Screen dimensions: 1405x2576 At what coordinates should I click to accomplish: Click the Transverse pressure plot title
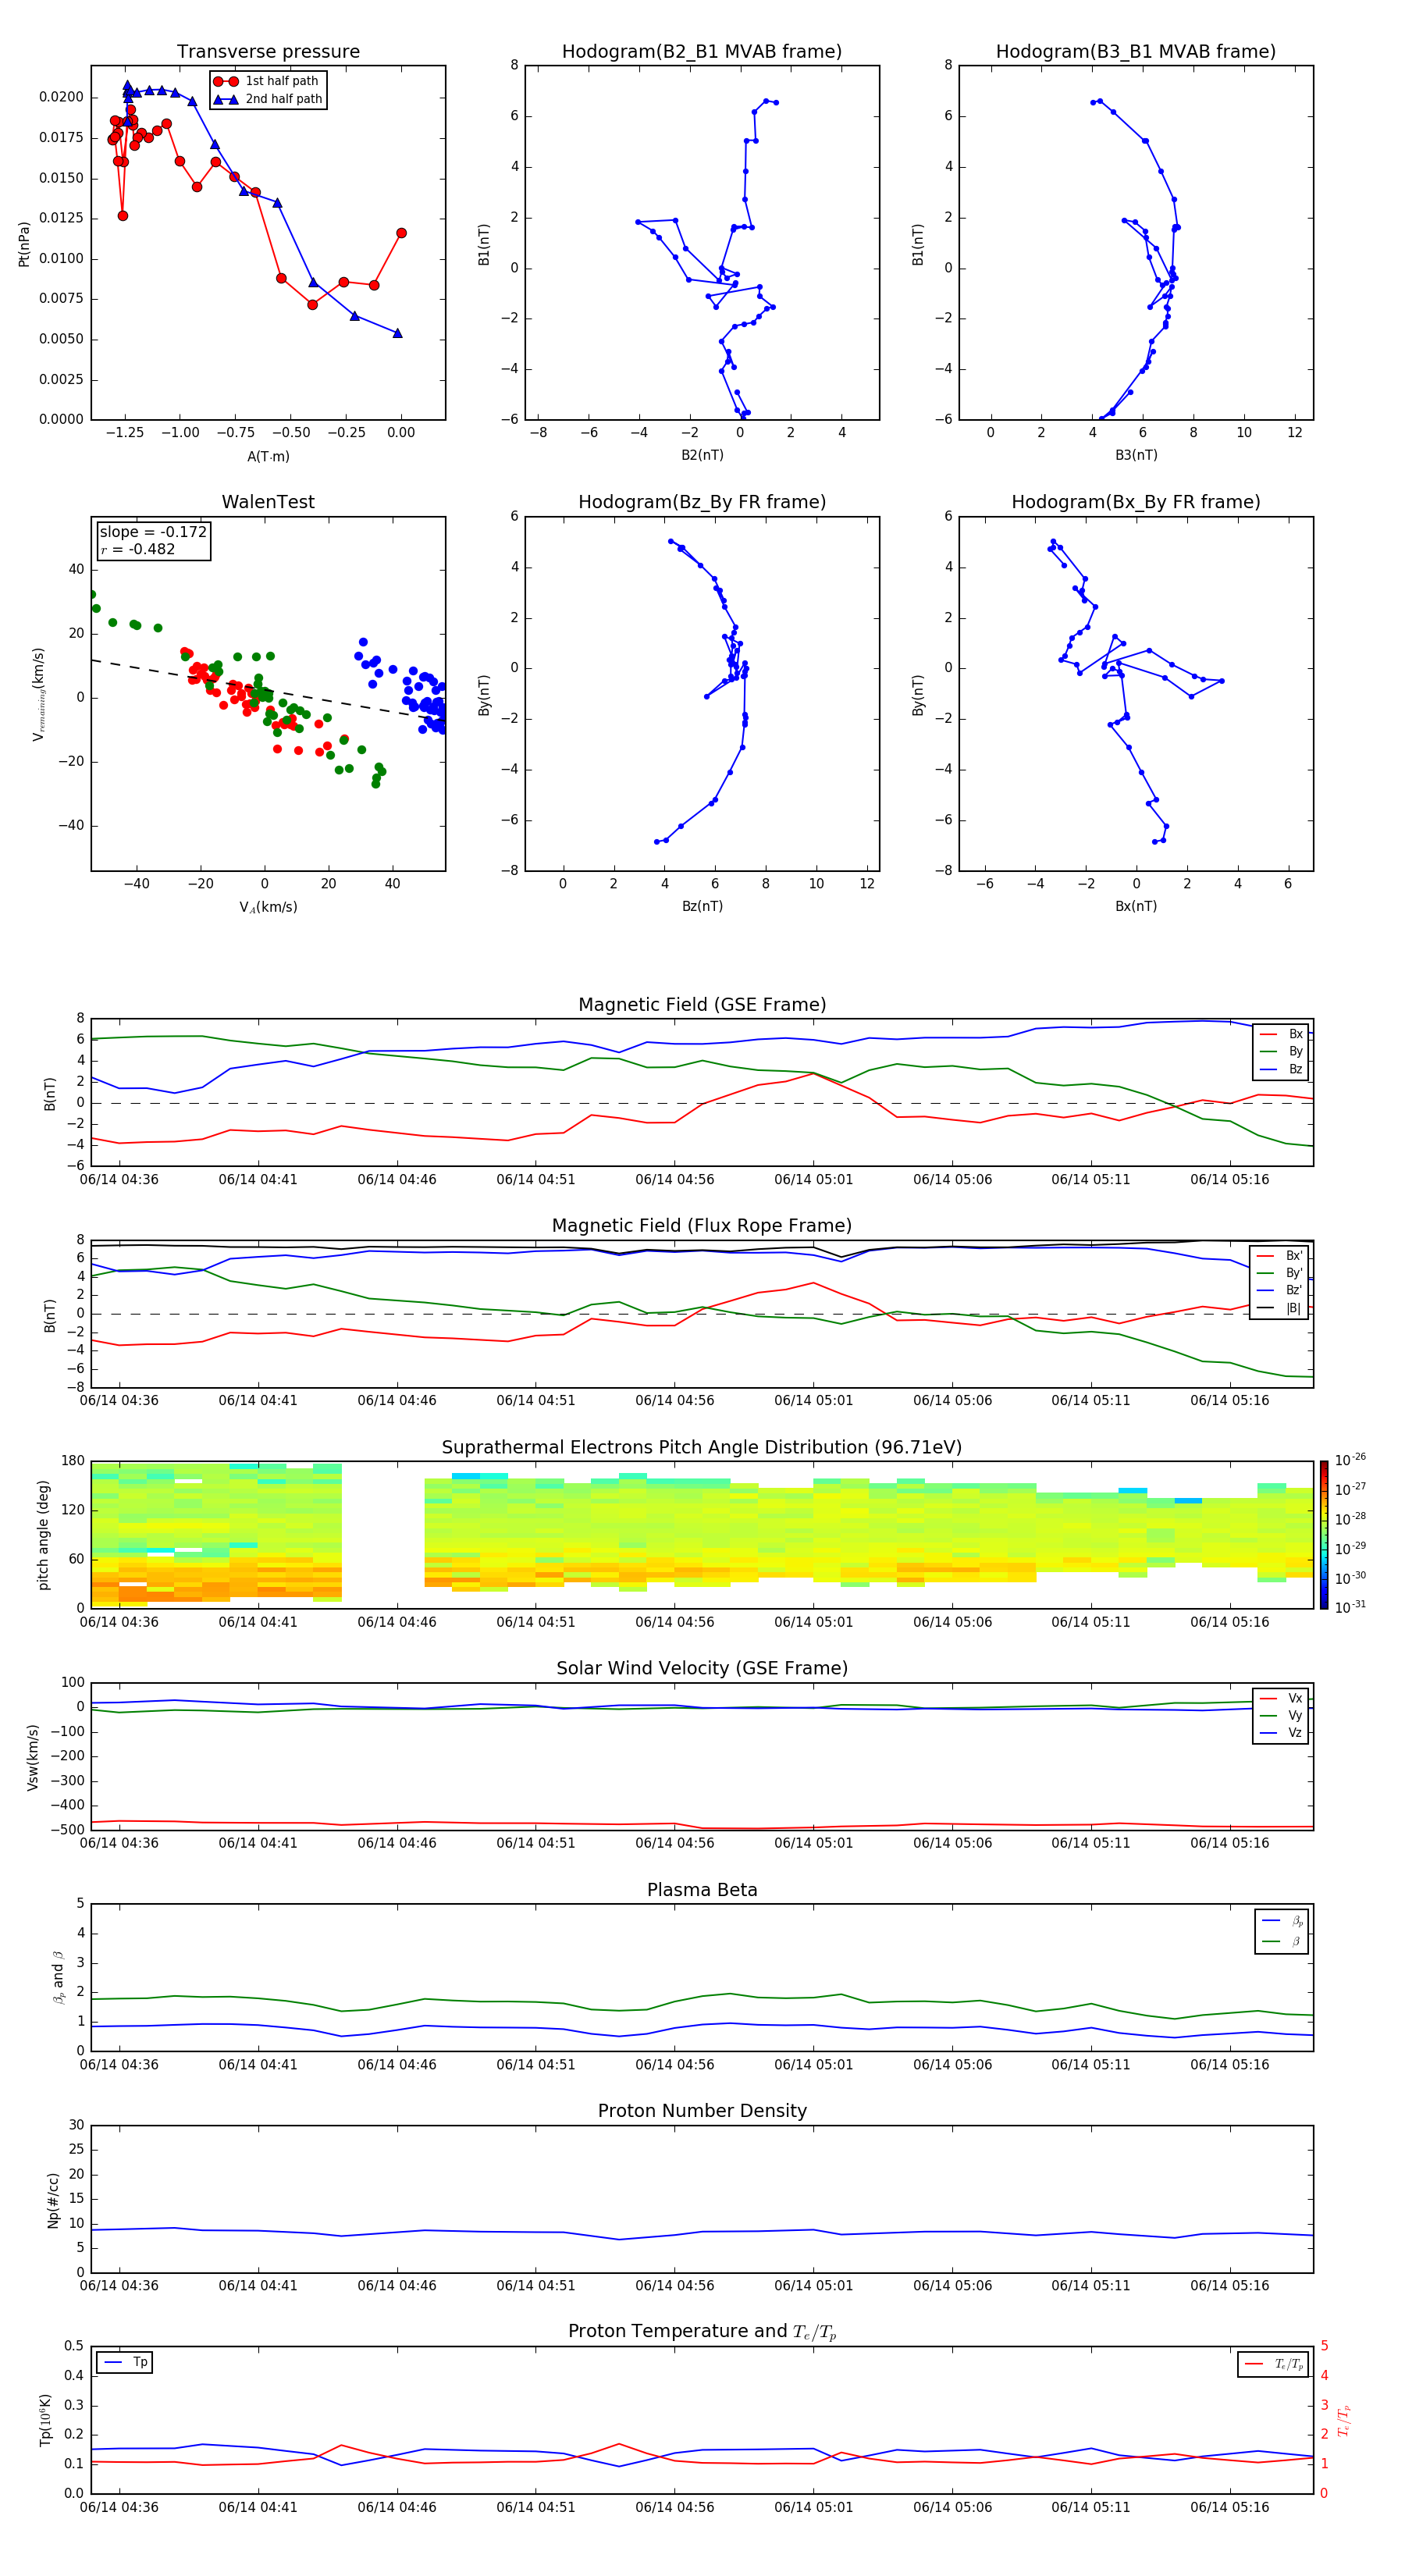pyautogui.click(x=268, y=52)
